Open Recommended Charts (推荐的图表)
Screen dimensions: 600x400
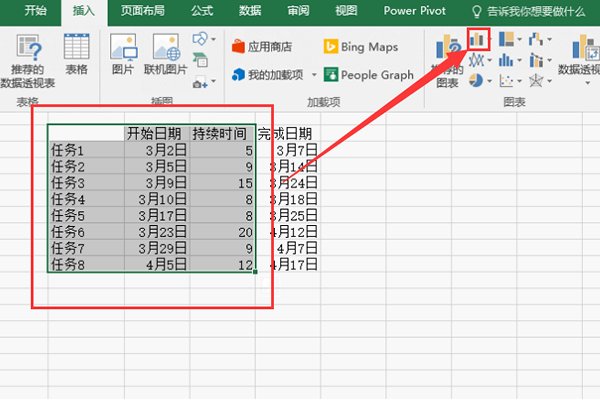(447, 60)
